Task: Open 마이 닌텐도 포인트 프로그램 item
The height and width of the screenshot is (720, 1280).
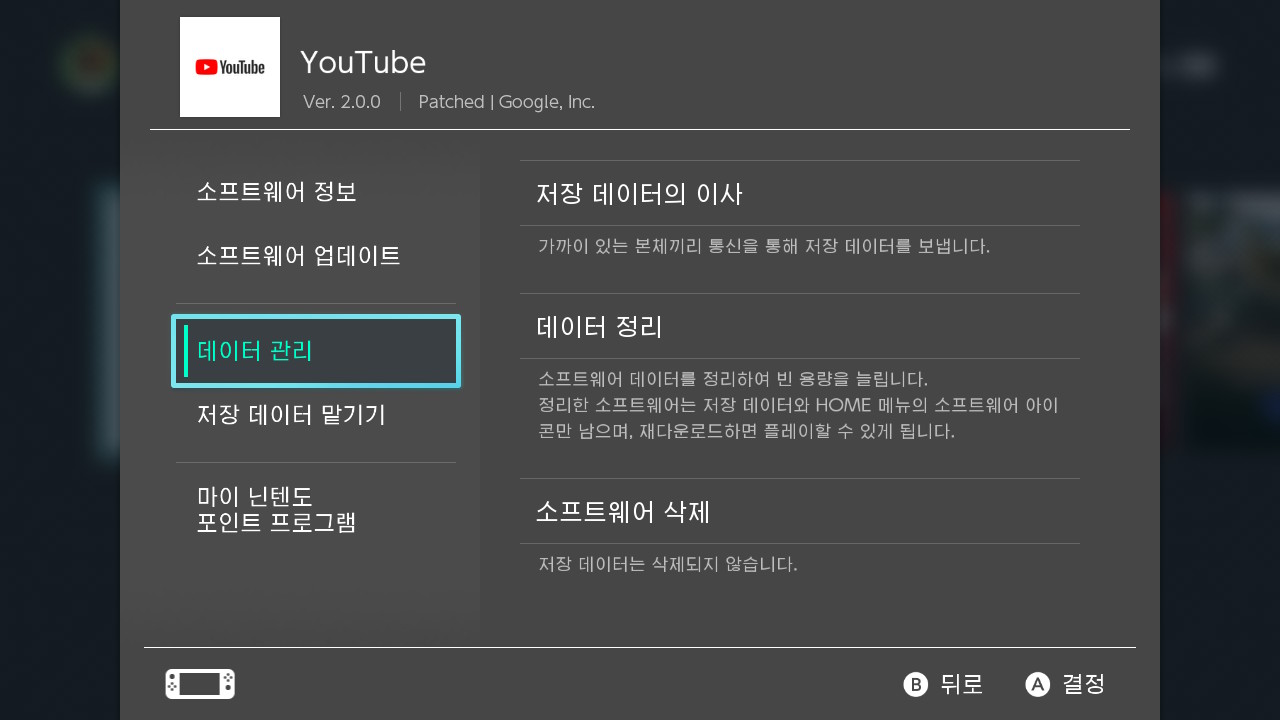Action: coord(316,509)
